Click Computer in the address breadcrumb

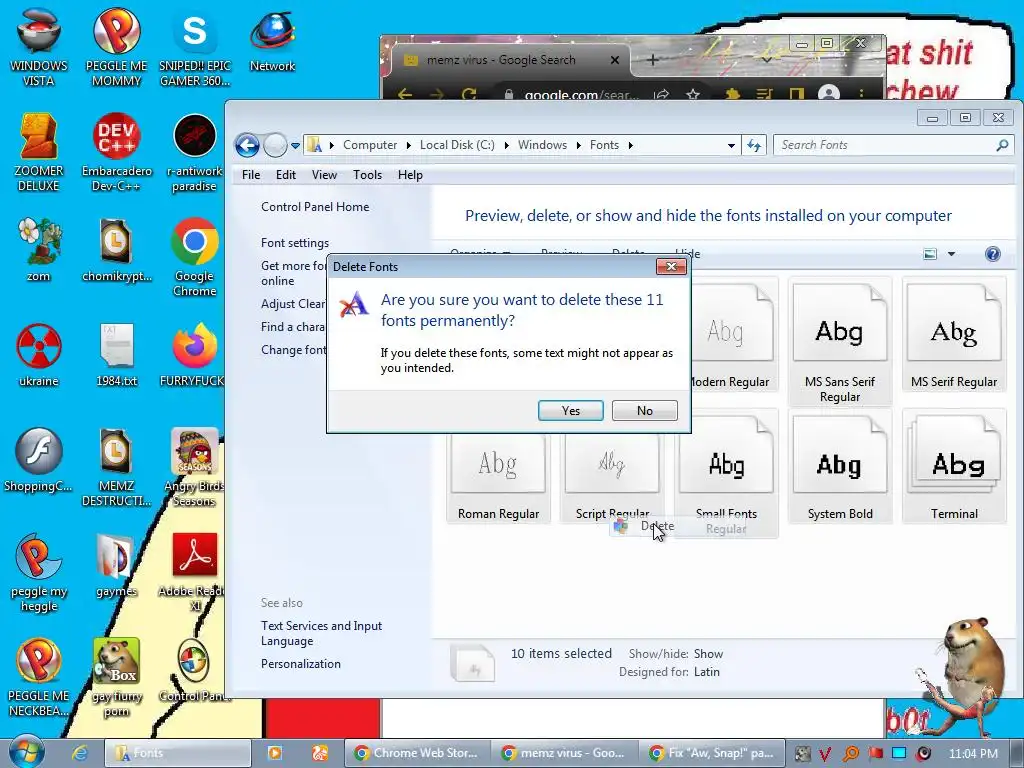[370, 145]
